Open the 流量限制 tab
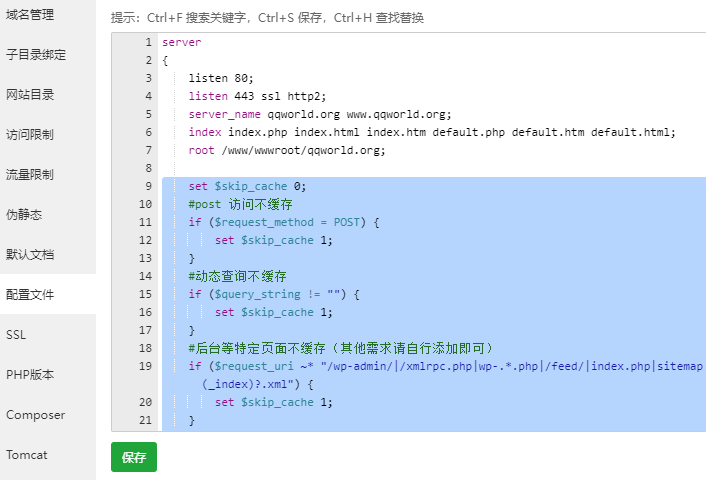The width and height of the screenshot is (706, 480). click(30, 175)
